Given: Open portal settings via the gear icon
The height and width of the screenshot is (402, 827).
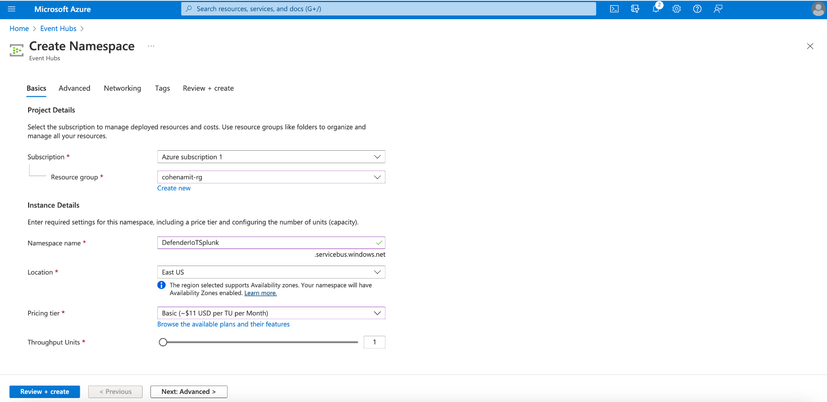Looking at the screenshot, I should click(x=677, y=9).
